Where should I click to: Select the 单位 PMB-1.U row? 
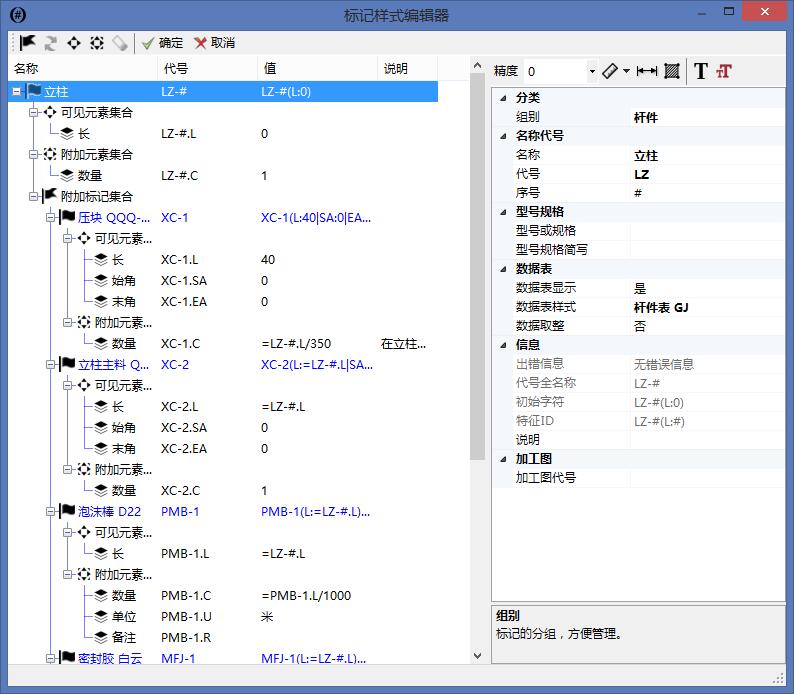point(223,617)
